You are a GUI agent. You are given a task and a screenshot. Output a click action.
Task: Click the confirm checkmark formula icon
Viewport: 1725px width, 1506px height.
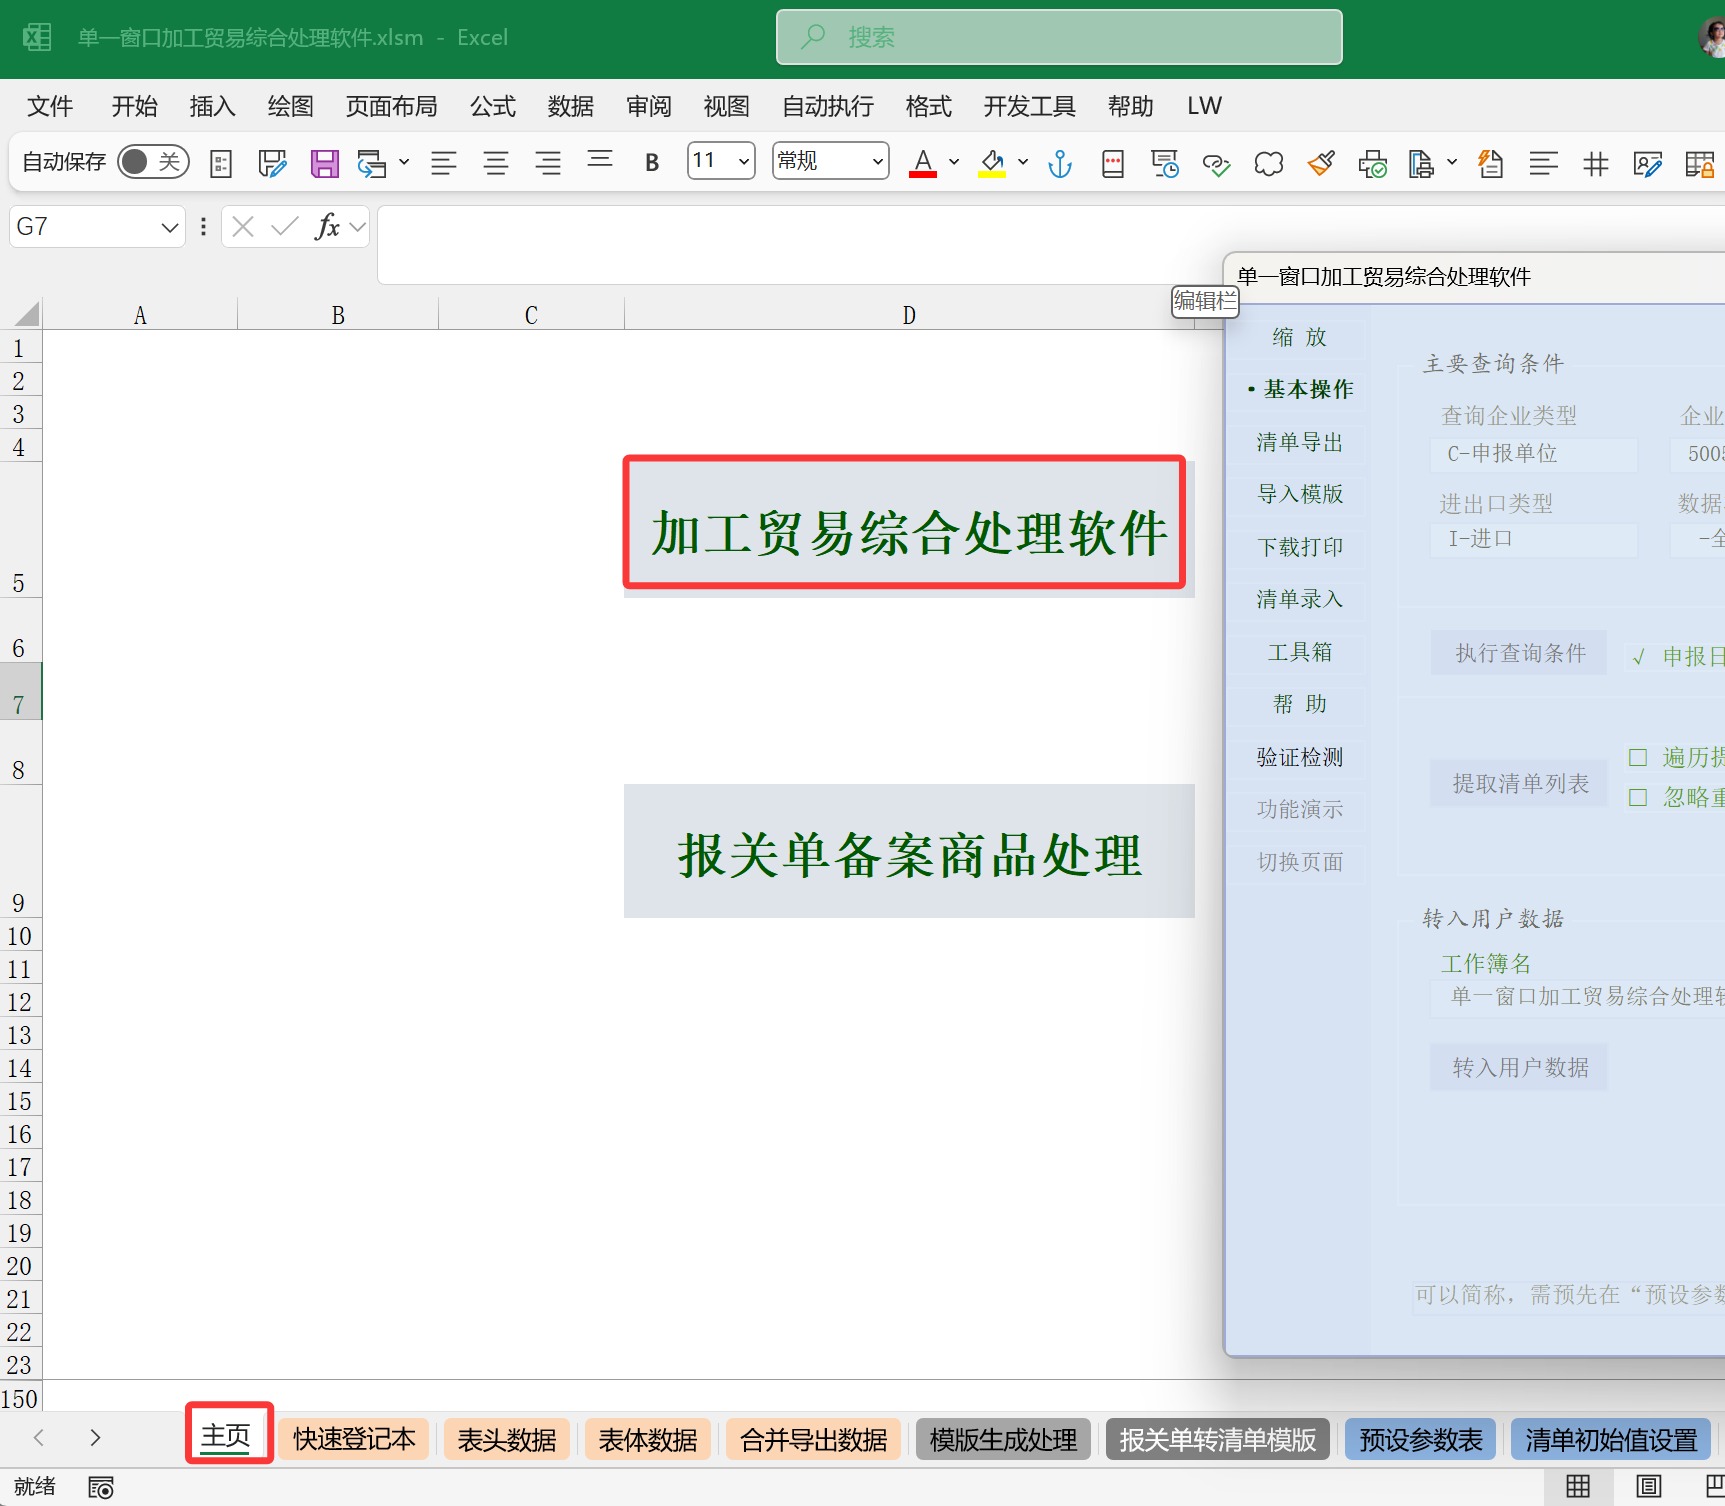[x=285, y=227]
